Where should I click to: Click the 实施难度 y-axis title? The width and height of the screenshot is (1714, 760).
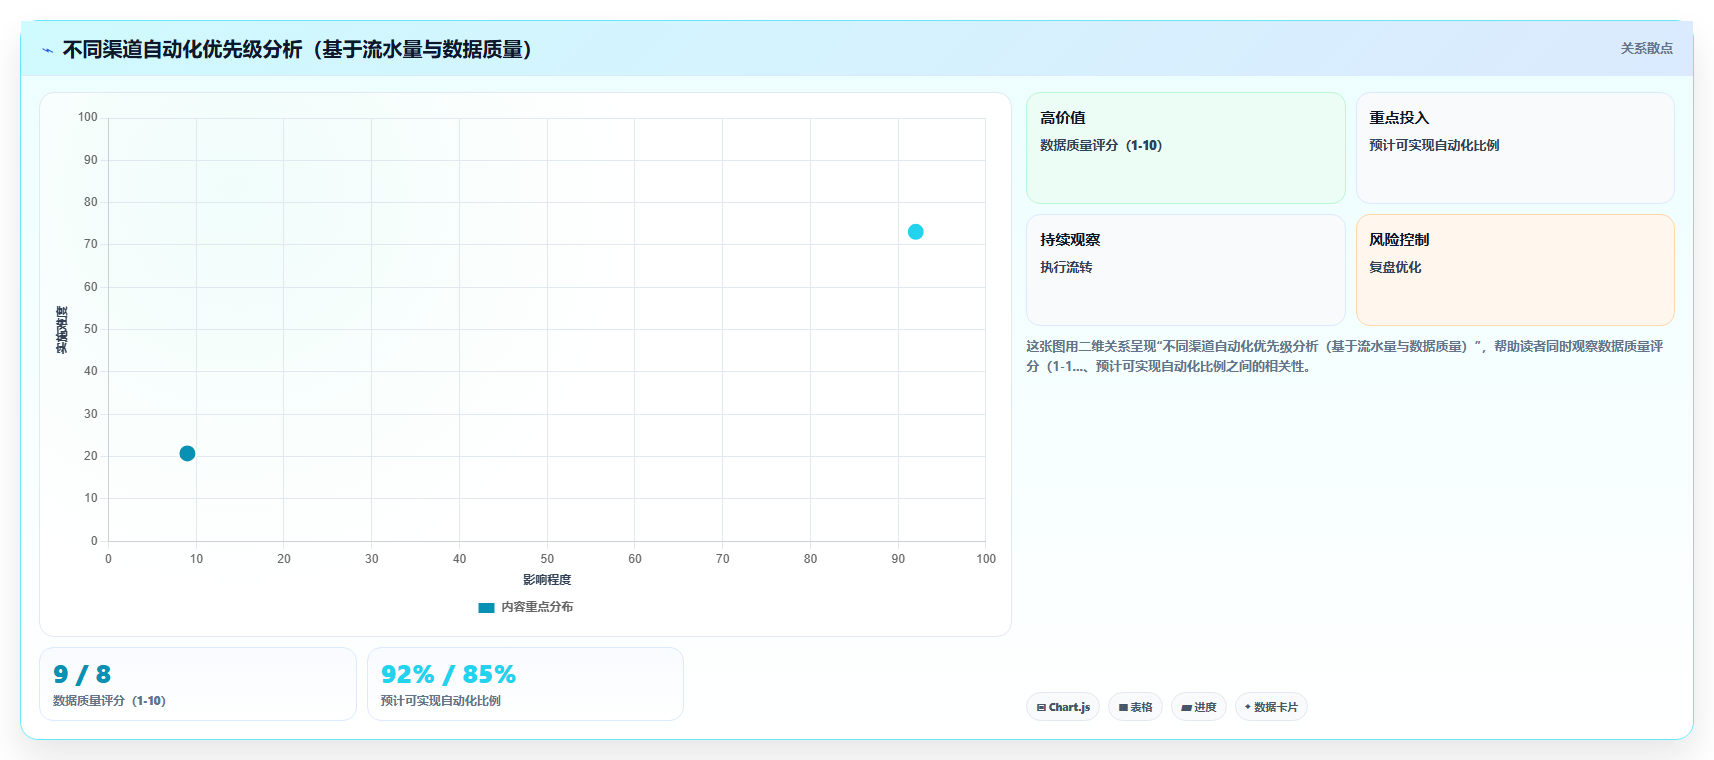pos(62,330)
